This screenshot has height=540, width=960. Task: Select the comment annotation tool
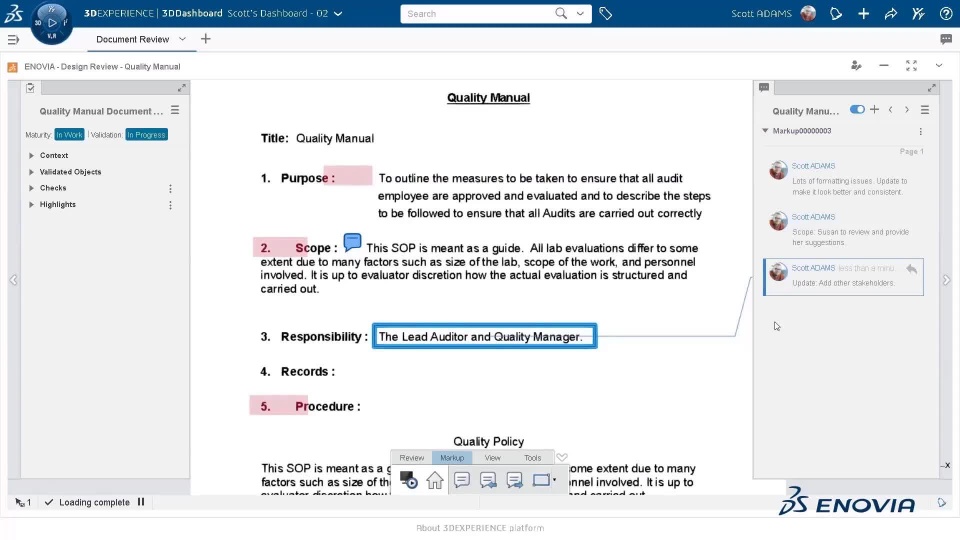462,480
